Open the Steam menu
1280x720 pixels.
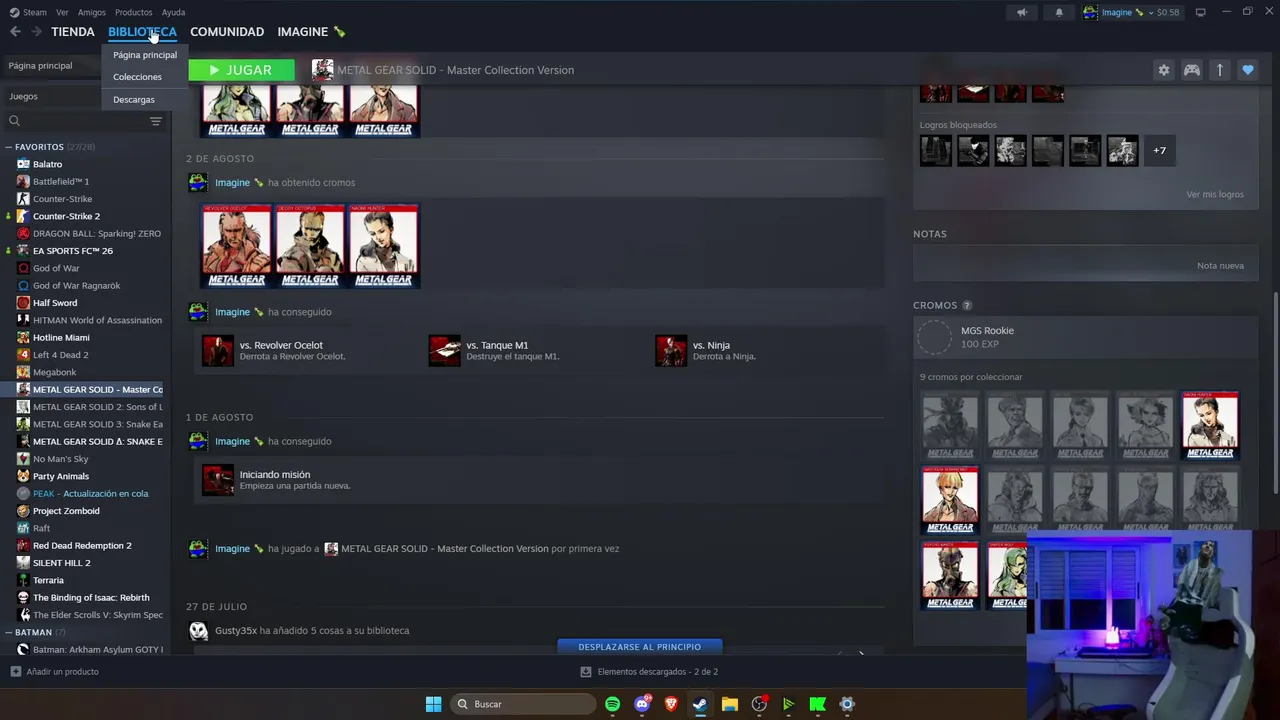click(x=29, y=12)
